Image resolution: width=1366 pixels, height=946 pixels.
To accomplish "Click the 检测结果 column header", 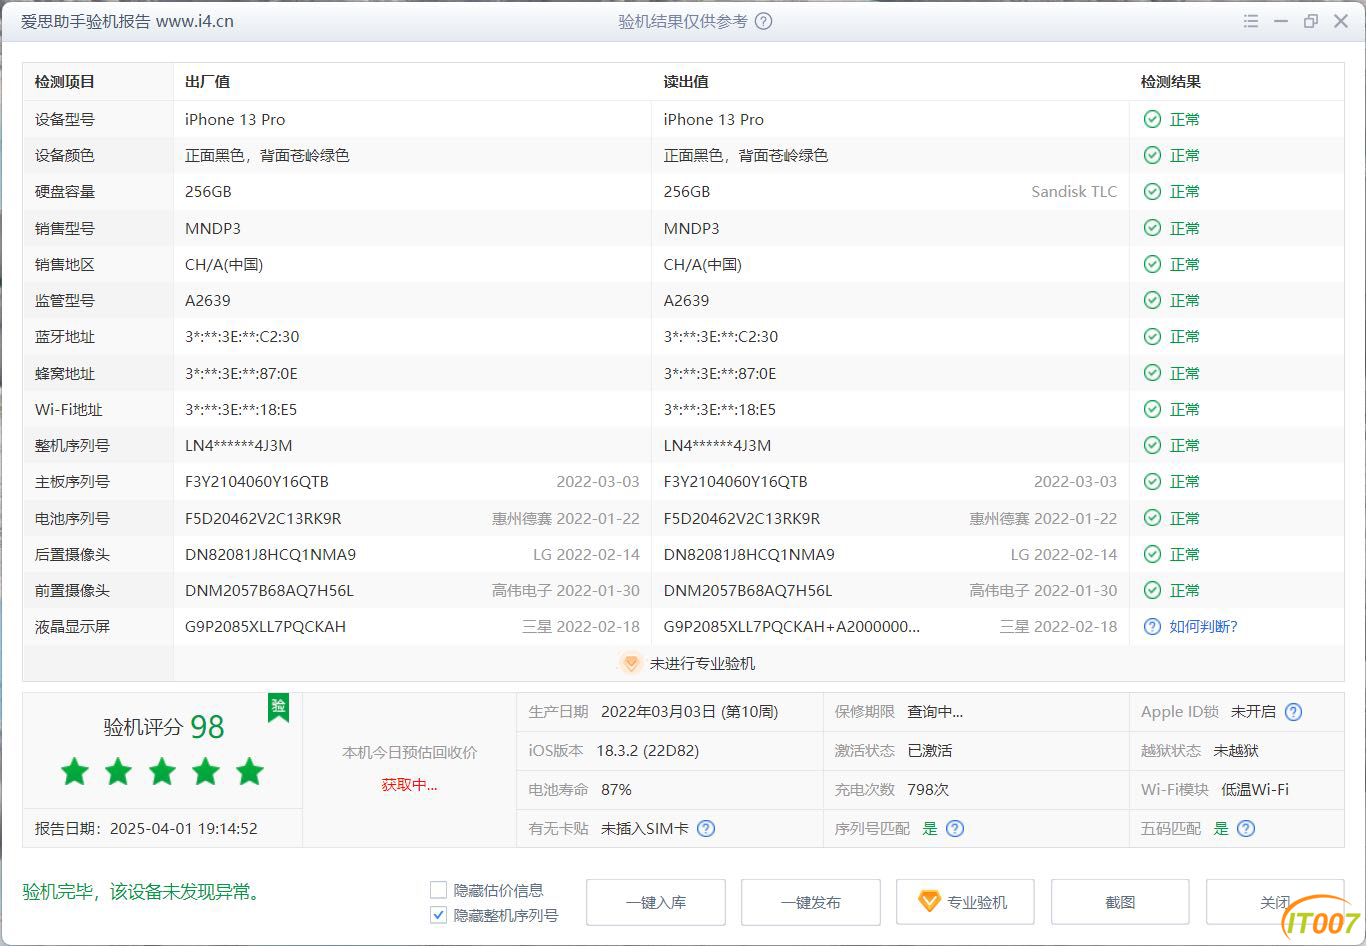I will 1171,82.
